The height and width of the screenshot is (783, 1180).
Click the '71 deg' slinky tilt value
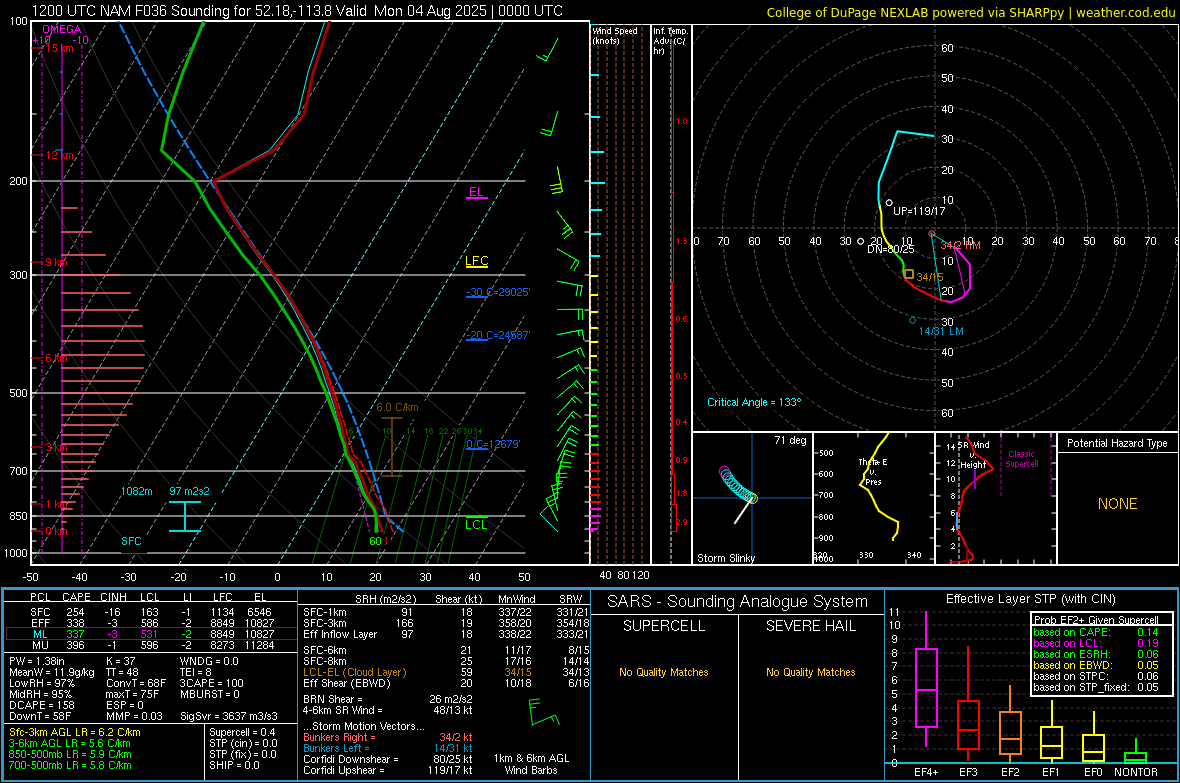tap(790, 440)
